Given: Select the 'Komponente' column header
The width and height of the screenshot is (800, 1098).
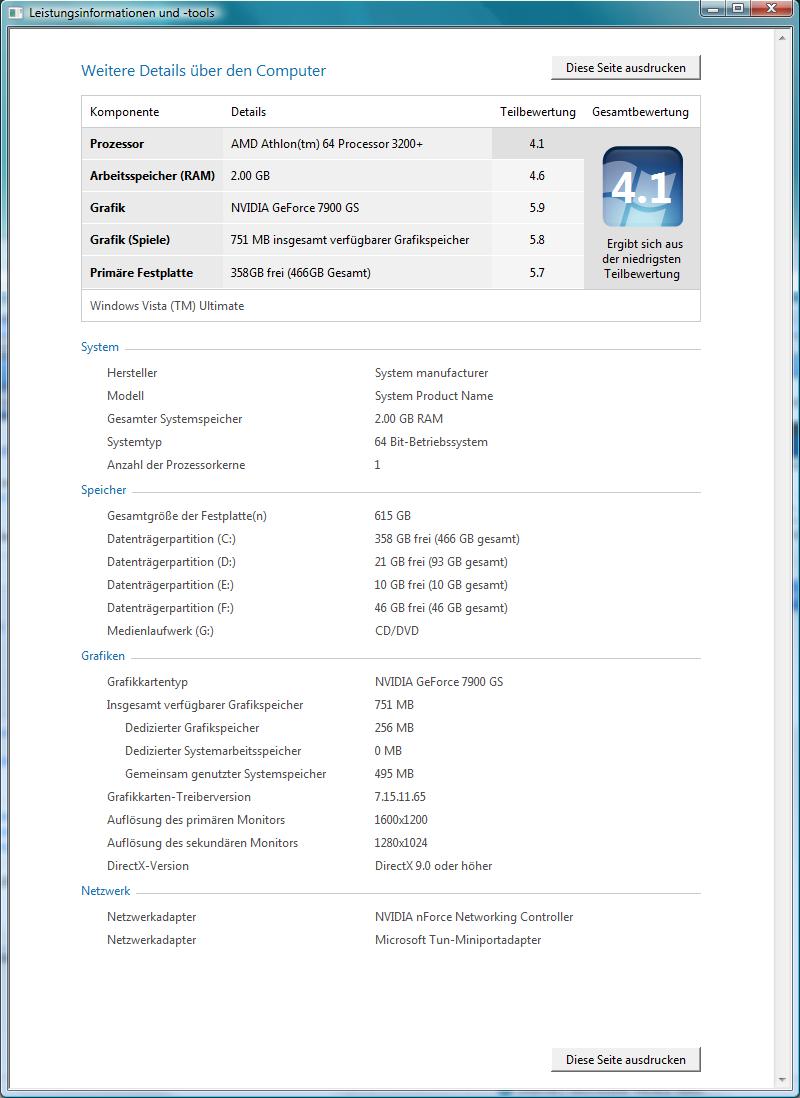Looking at the screenshot, I should pyautogui.click(x=125, y=112).
